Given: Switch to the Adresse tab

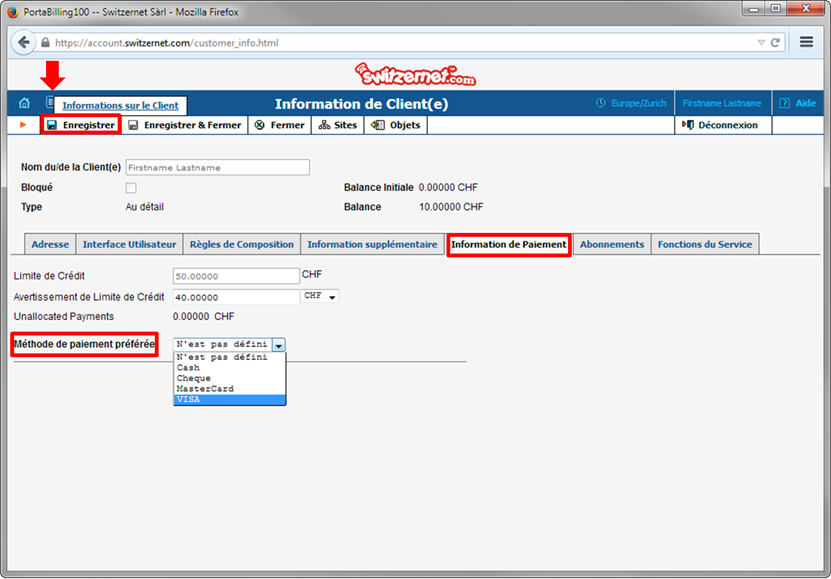Looking at the screenshot, I should [x=50, y=244].
